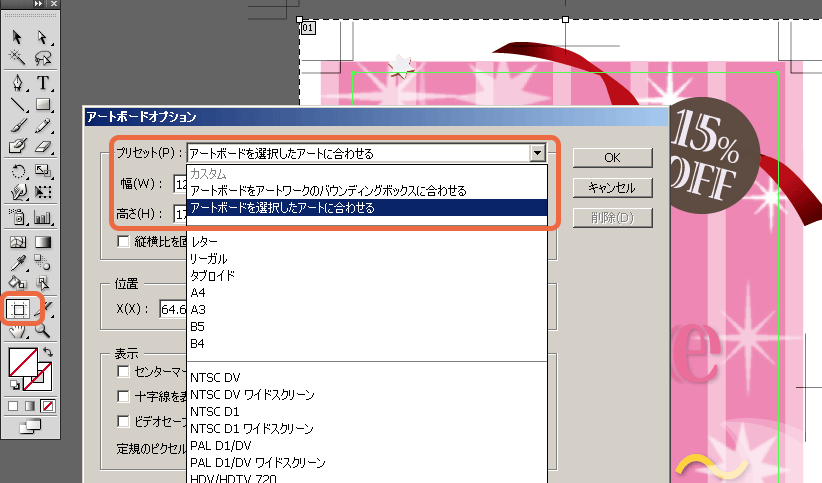Select the Column Graph tool
822x483 pixels.
click(42, 217)
